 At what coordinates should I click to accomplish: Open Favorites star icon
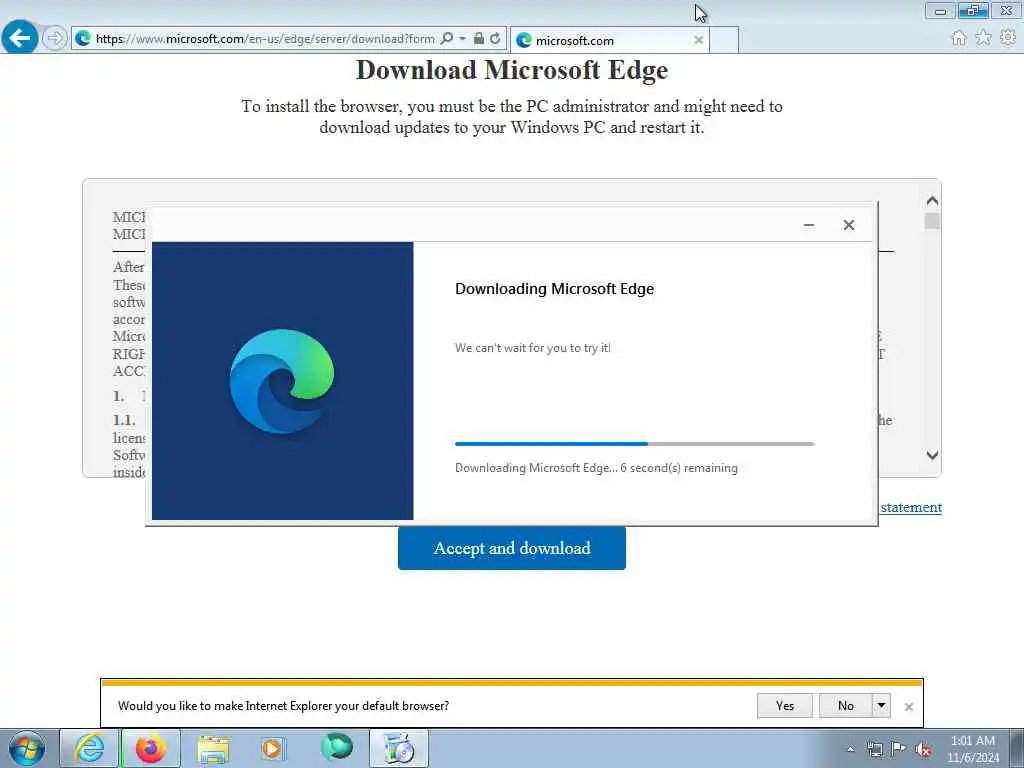(983, 39)
